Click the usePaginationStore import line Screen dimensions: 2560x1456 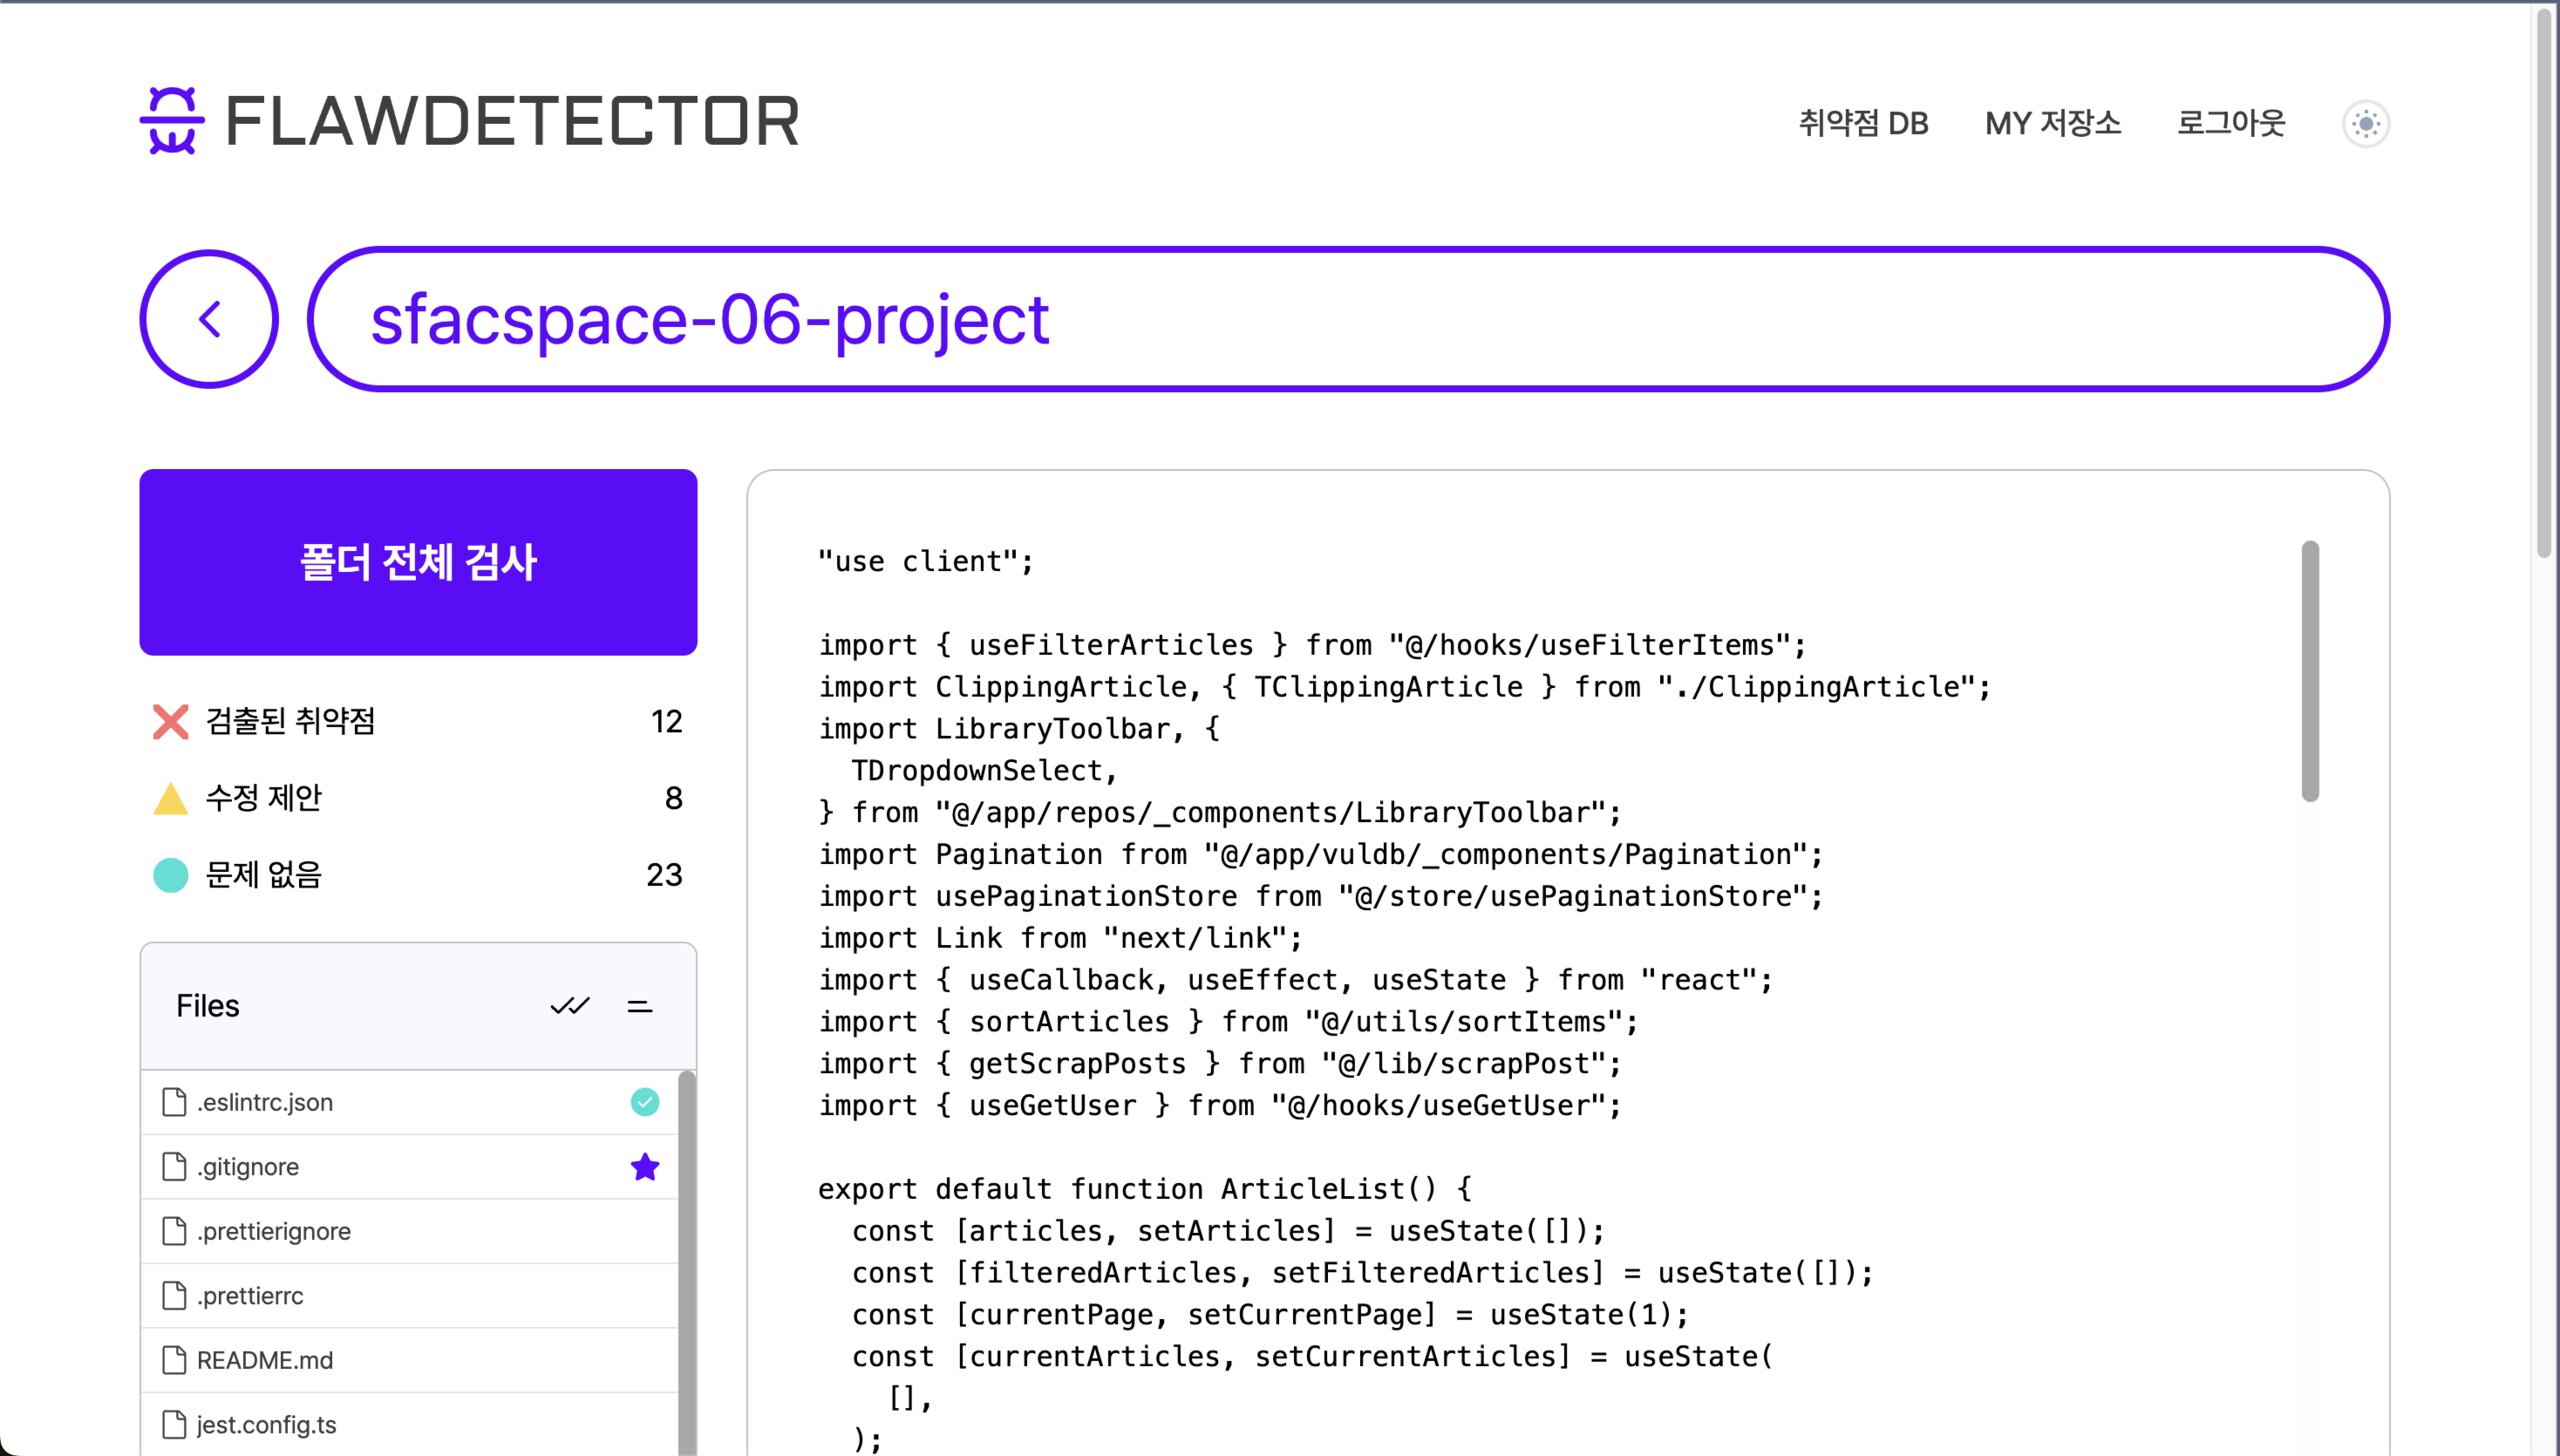pyautogui.click(x=1321, y=897)
